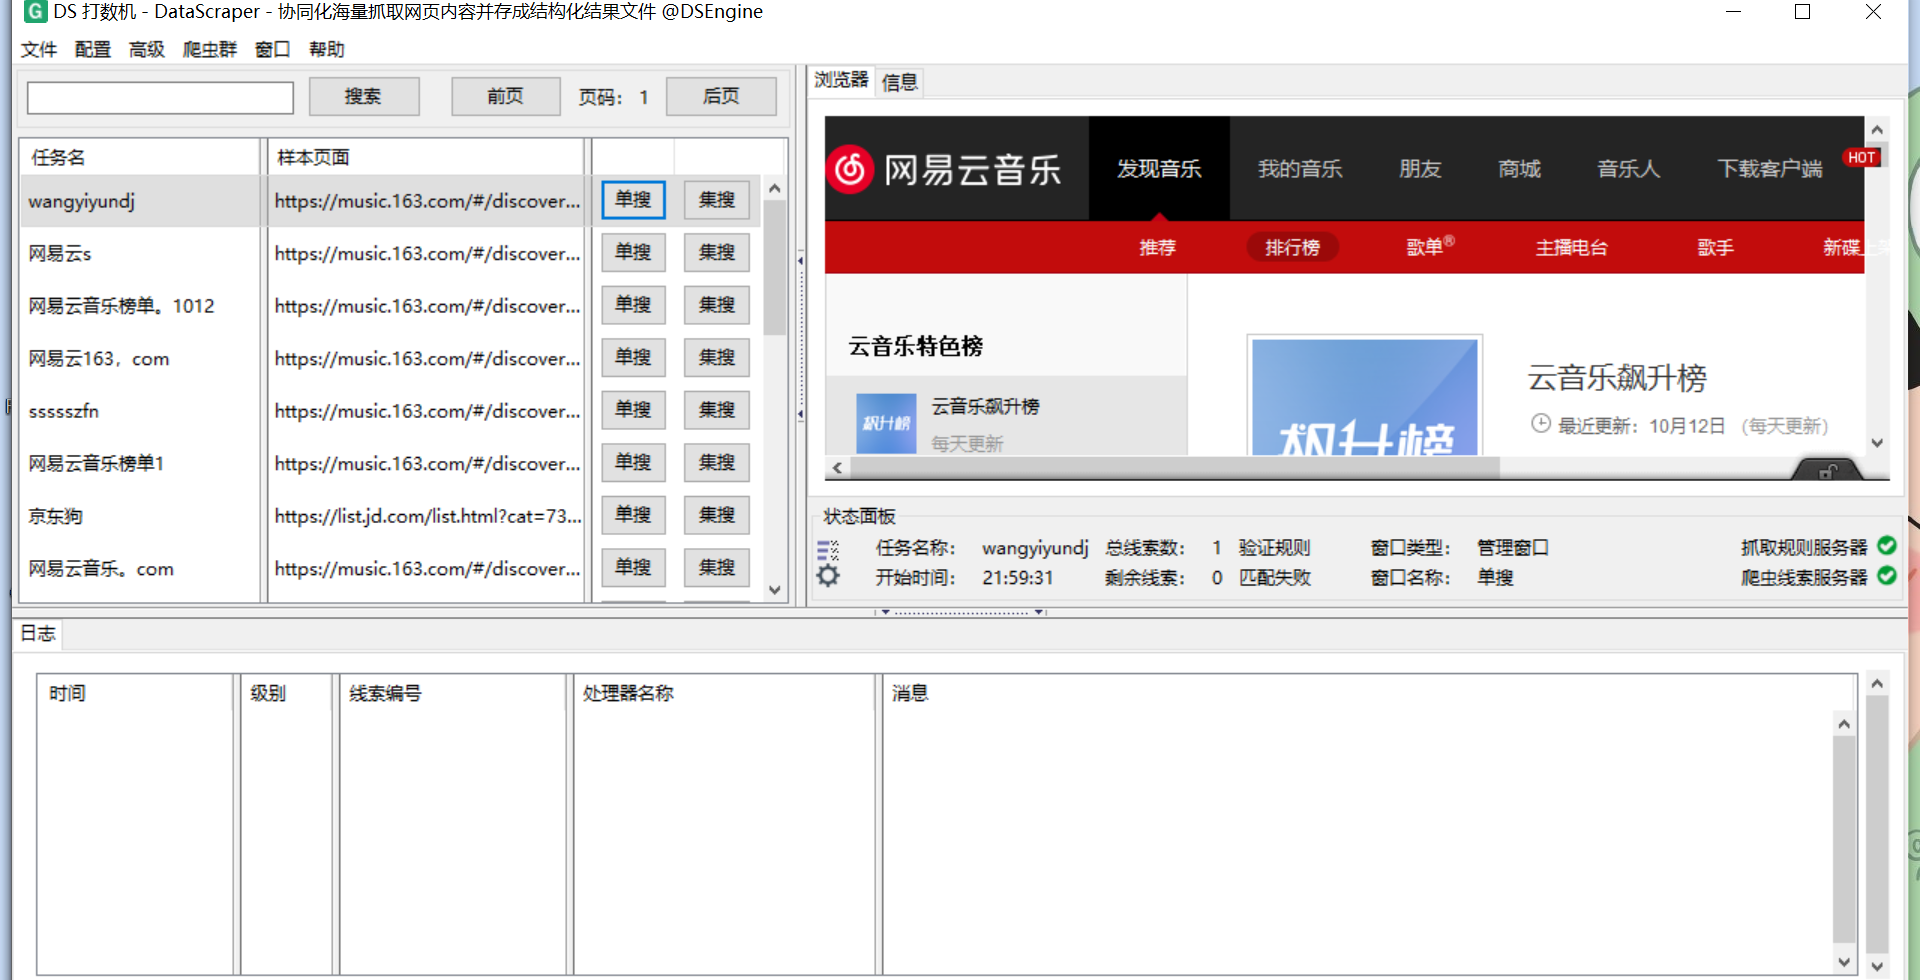Collapse the status panel with the left splitter arrow

884,611
